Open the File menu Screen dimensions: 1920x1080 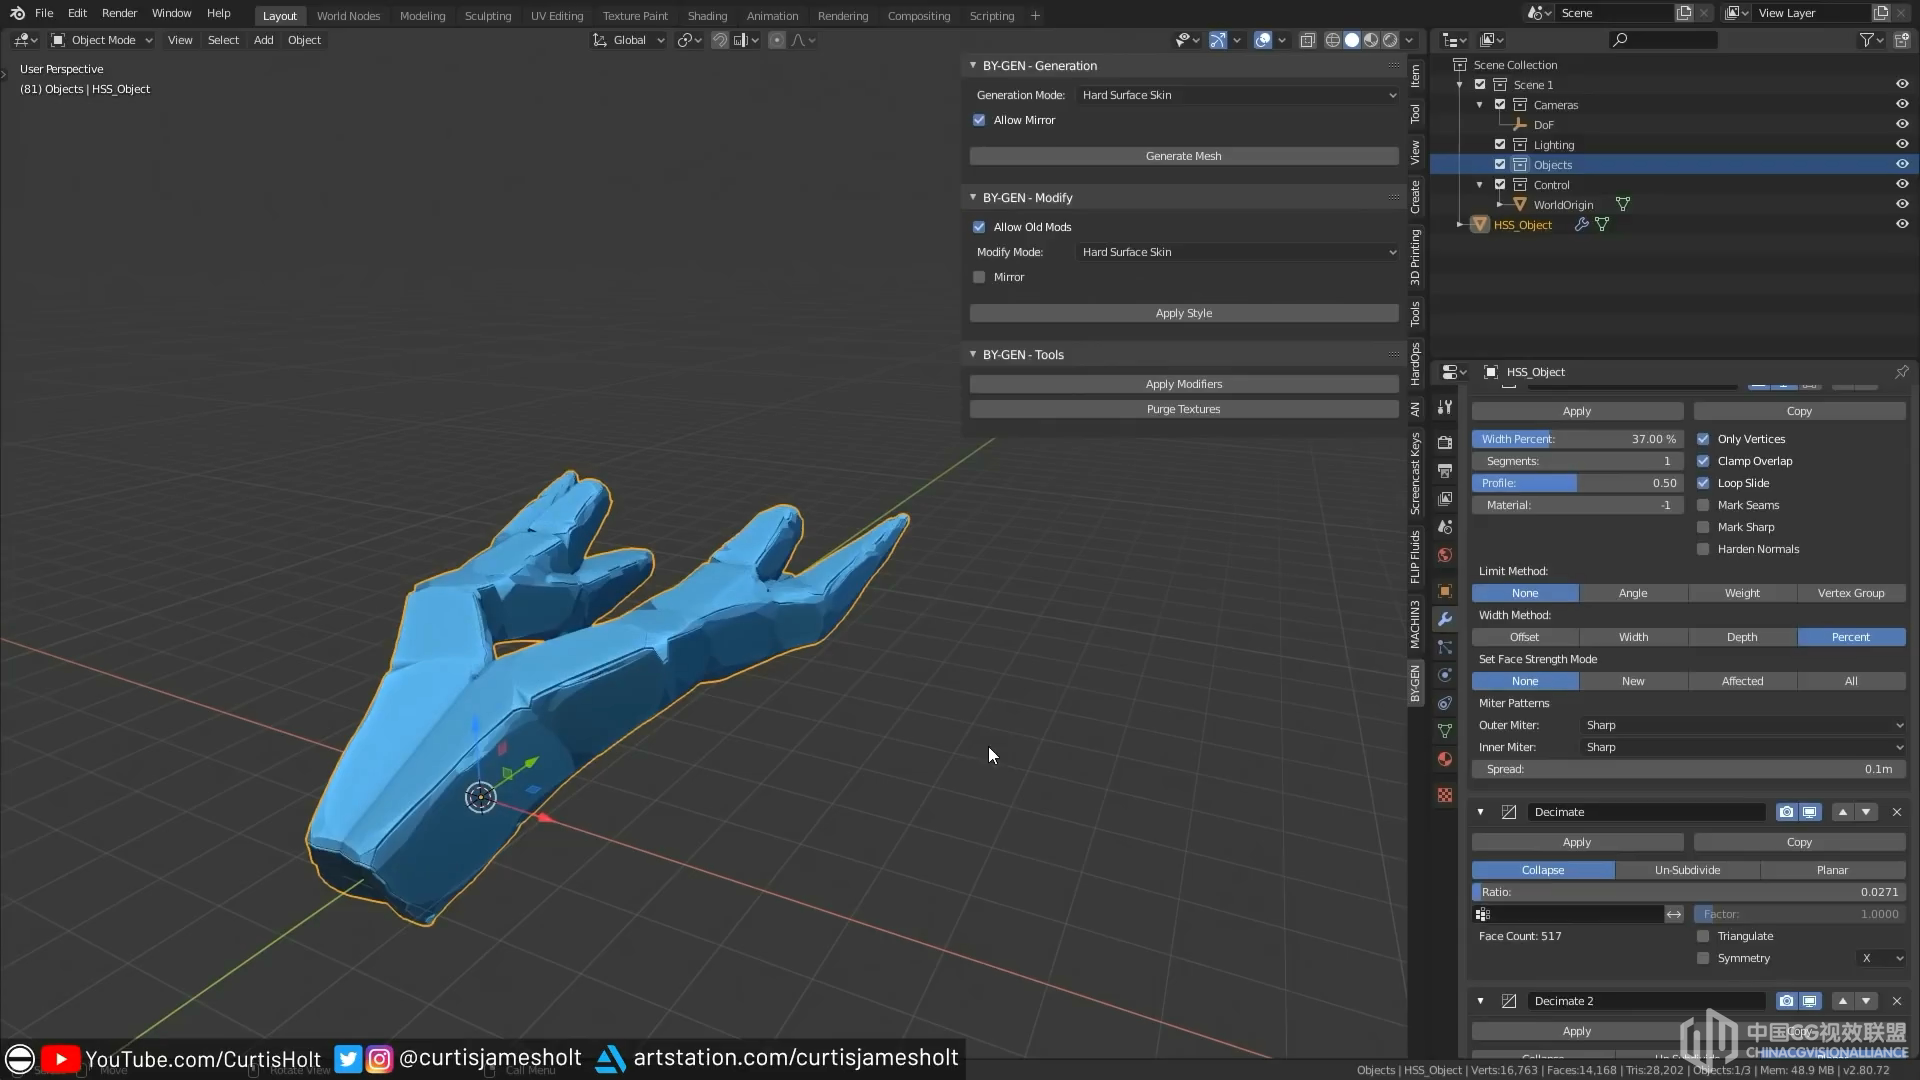[x=44, y=13]
